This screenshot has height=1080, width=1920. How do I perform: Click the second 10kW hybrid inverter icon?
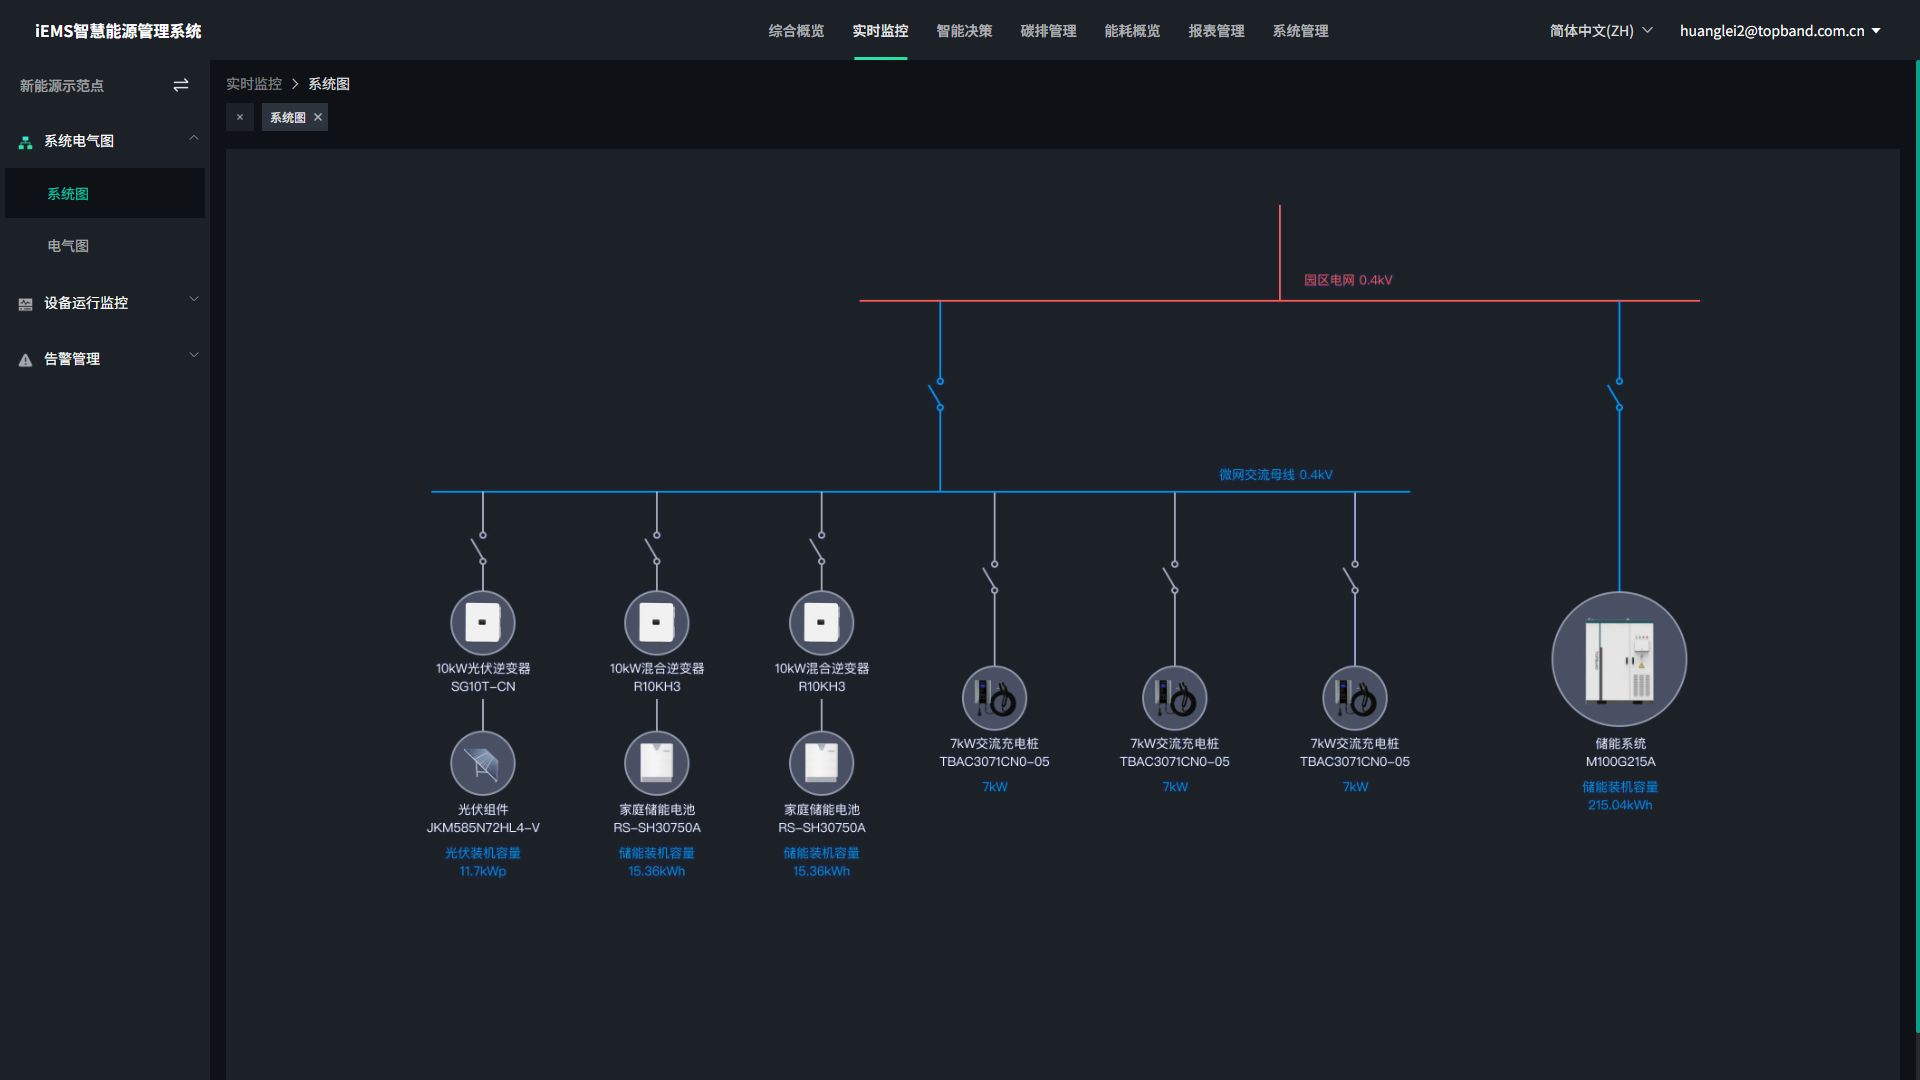822,623
